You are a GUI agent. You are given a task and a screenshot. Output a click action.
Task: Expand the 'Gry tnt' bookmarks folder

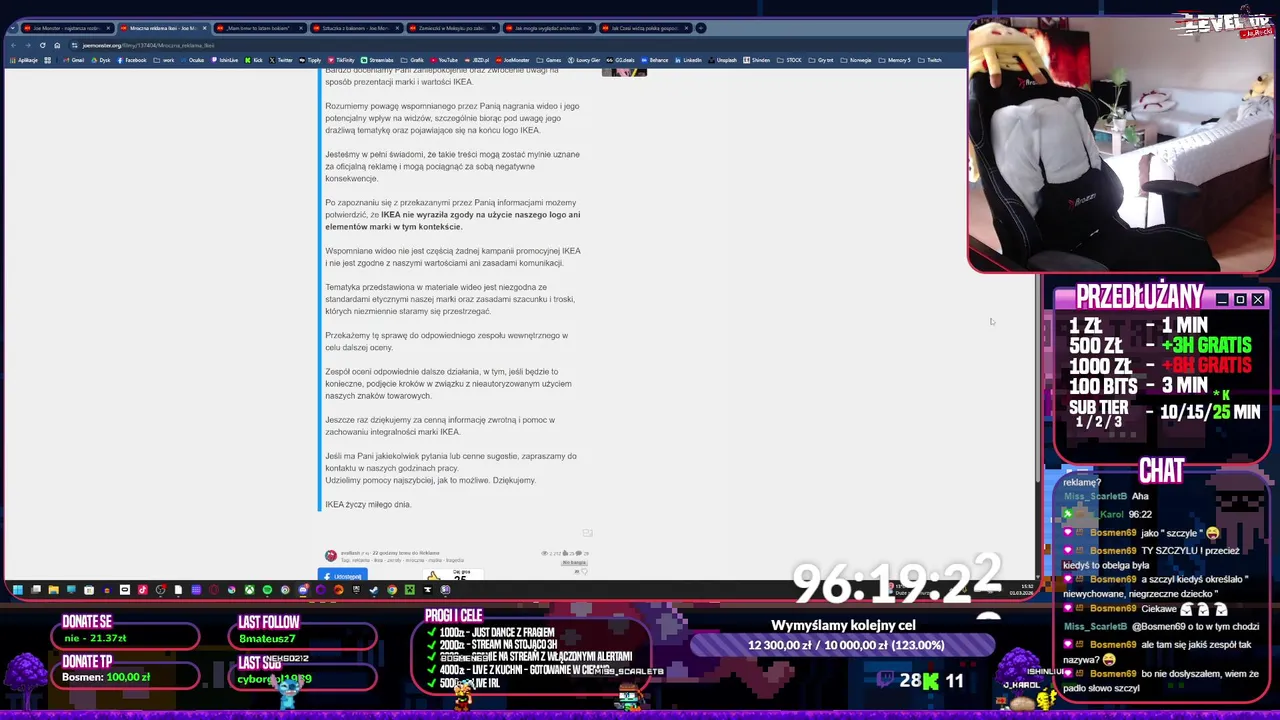822,60
